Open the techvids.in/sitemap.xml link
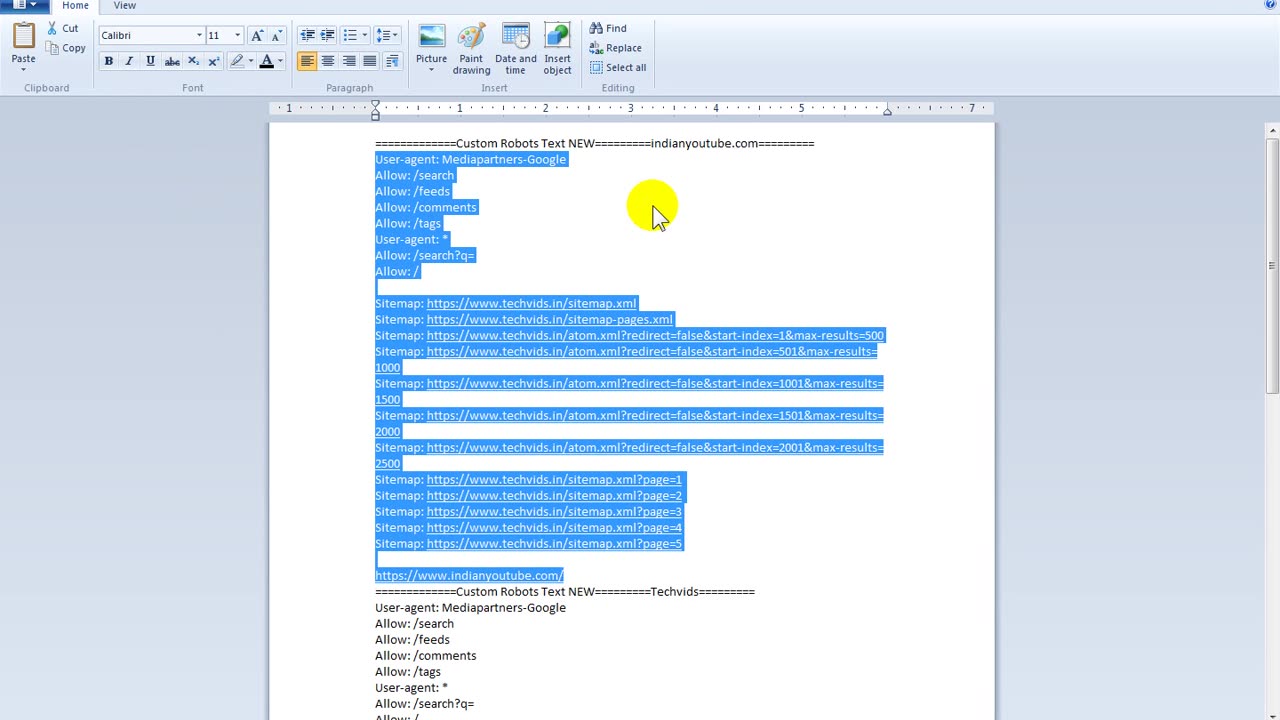The height and width of the screenshot is (720, 1280). tap(531, 303)
